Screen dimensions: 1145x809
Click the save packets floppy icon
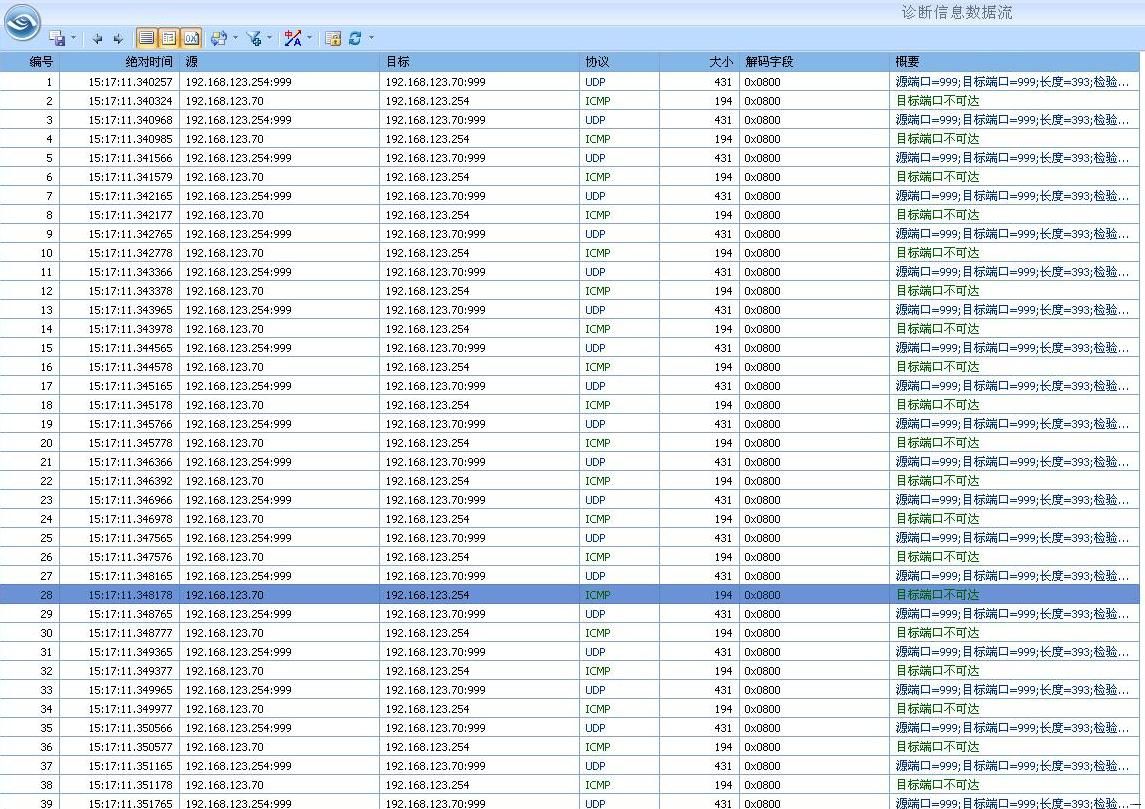point(58,38)
